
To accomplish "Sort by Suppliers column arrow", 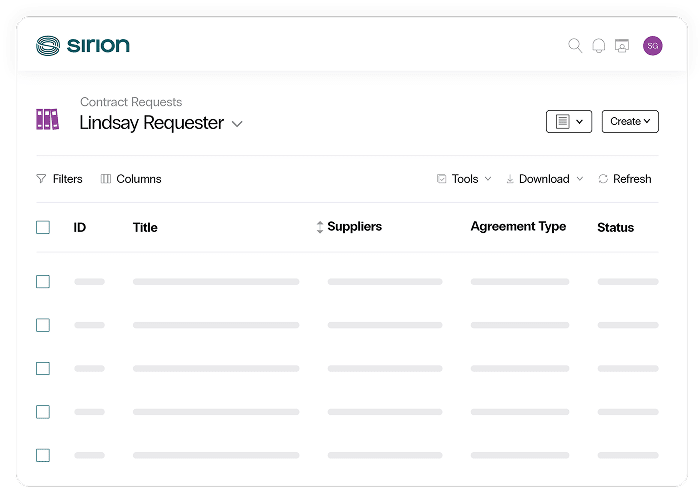I will tap(320, 227).
